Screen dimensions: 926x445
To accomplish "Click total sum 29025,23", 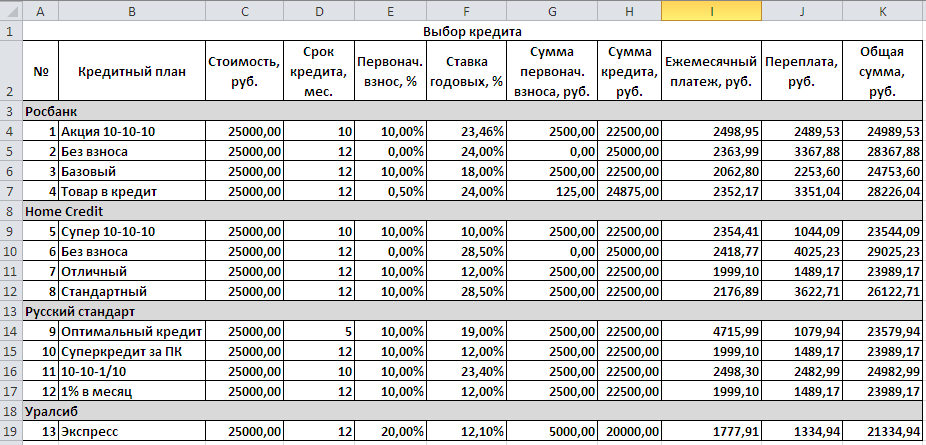I will [883, 251].
